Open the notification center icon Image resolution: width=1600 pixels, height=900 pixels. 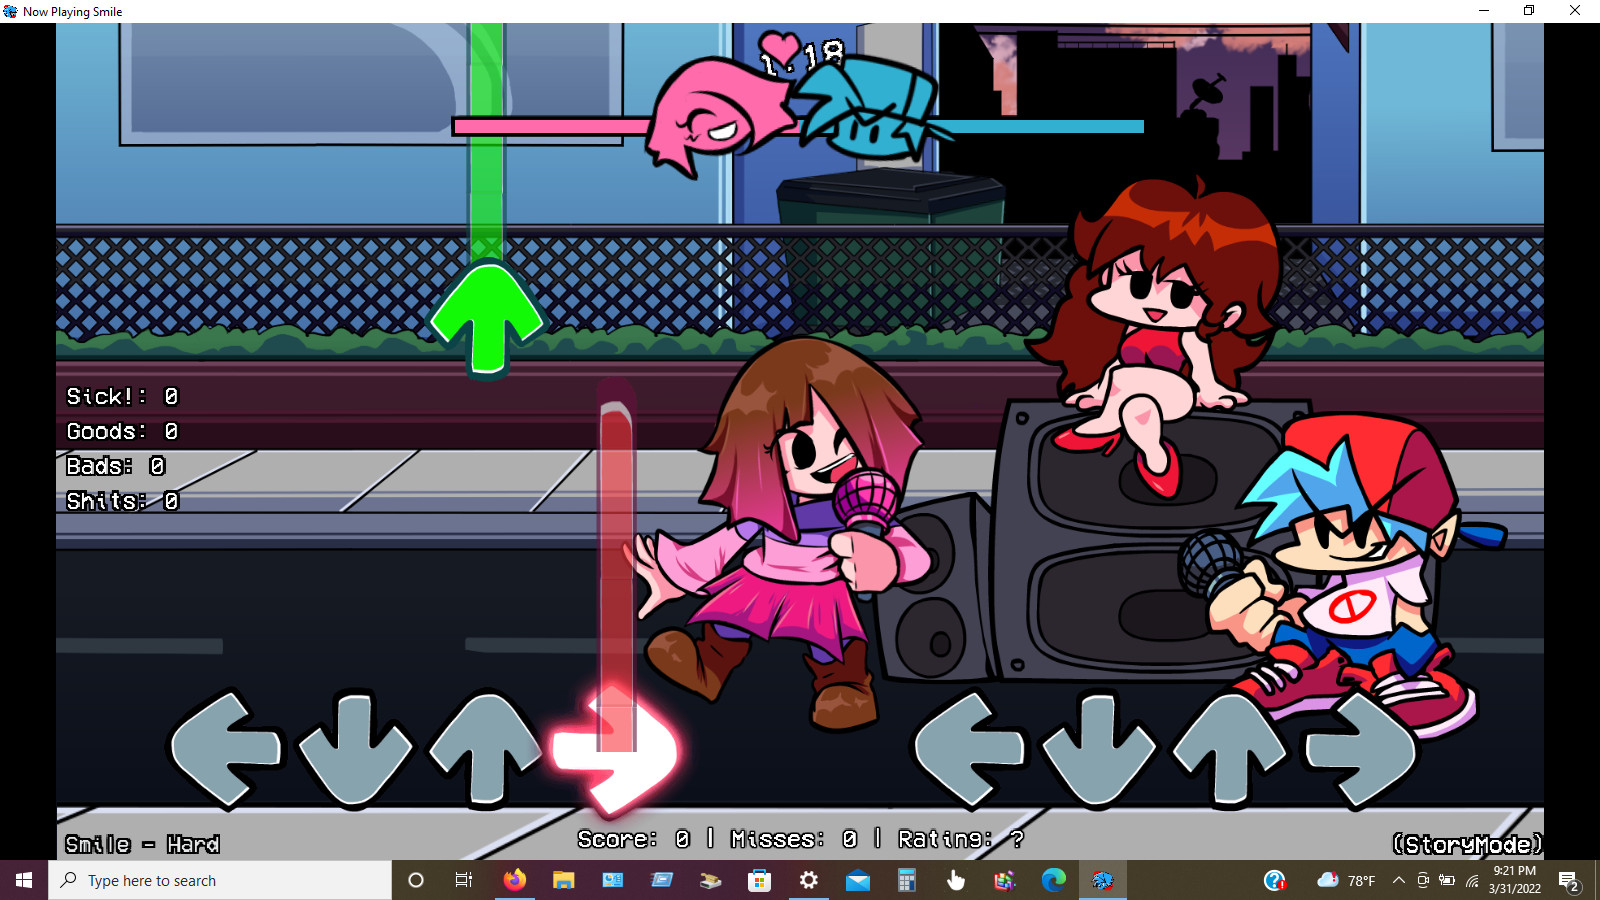point(1569,880)
